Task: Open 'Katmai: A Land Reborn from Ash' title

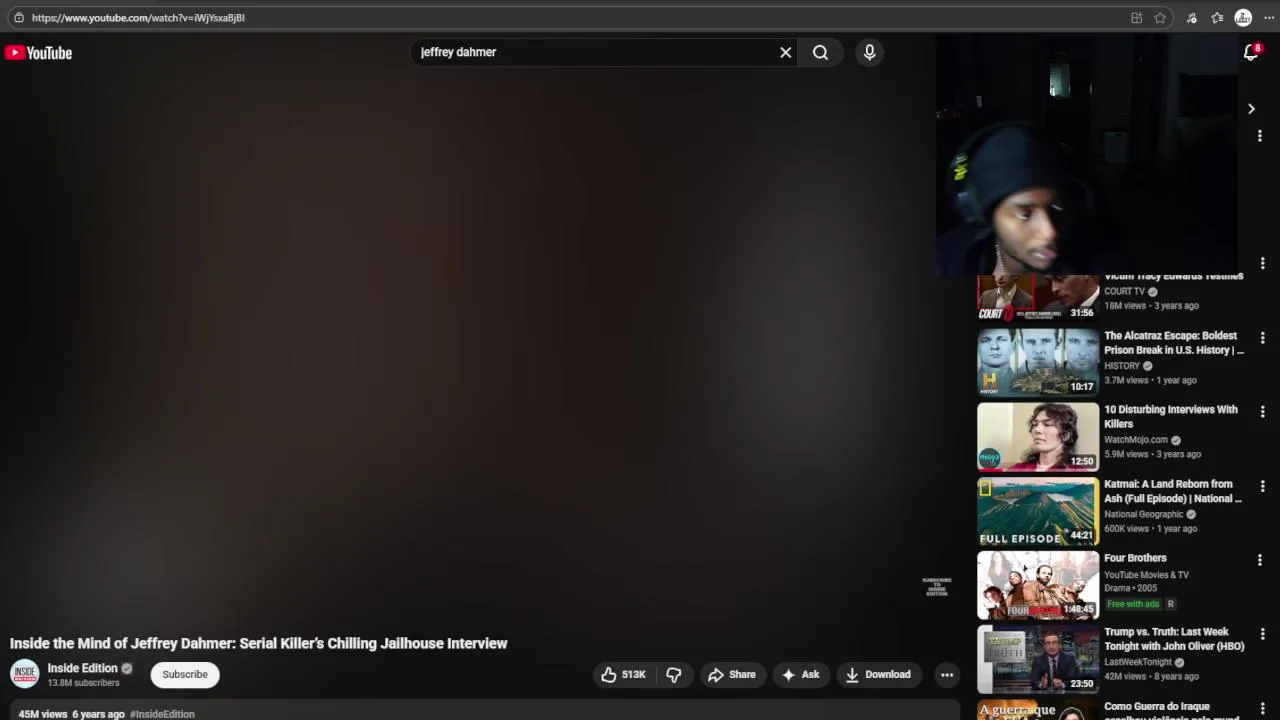Action: pyautogui.click(x=1173, y=491)
